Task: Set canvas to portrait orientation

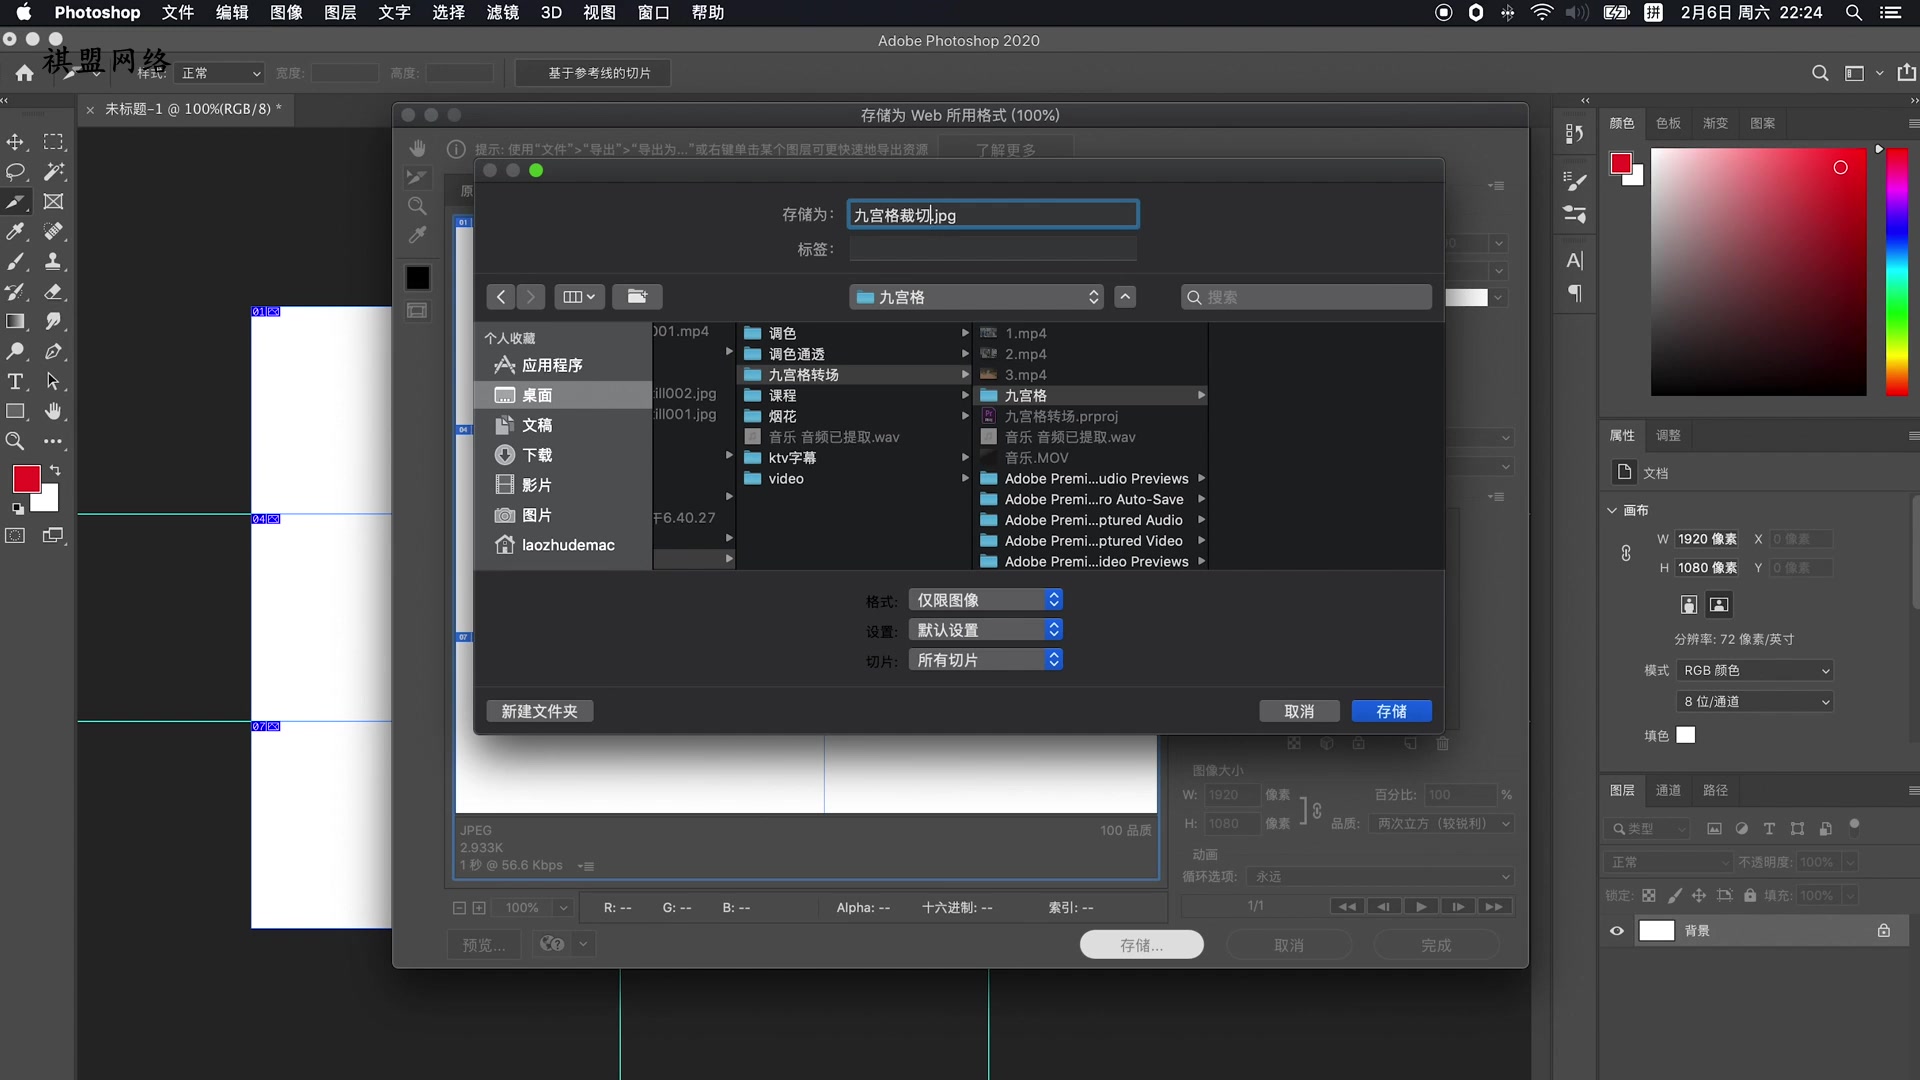Action: (1689, 605)
